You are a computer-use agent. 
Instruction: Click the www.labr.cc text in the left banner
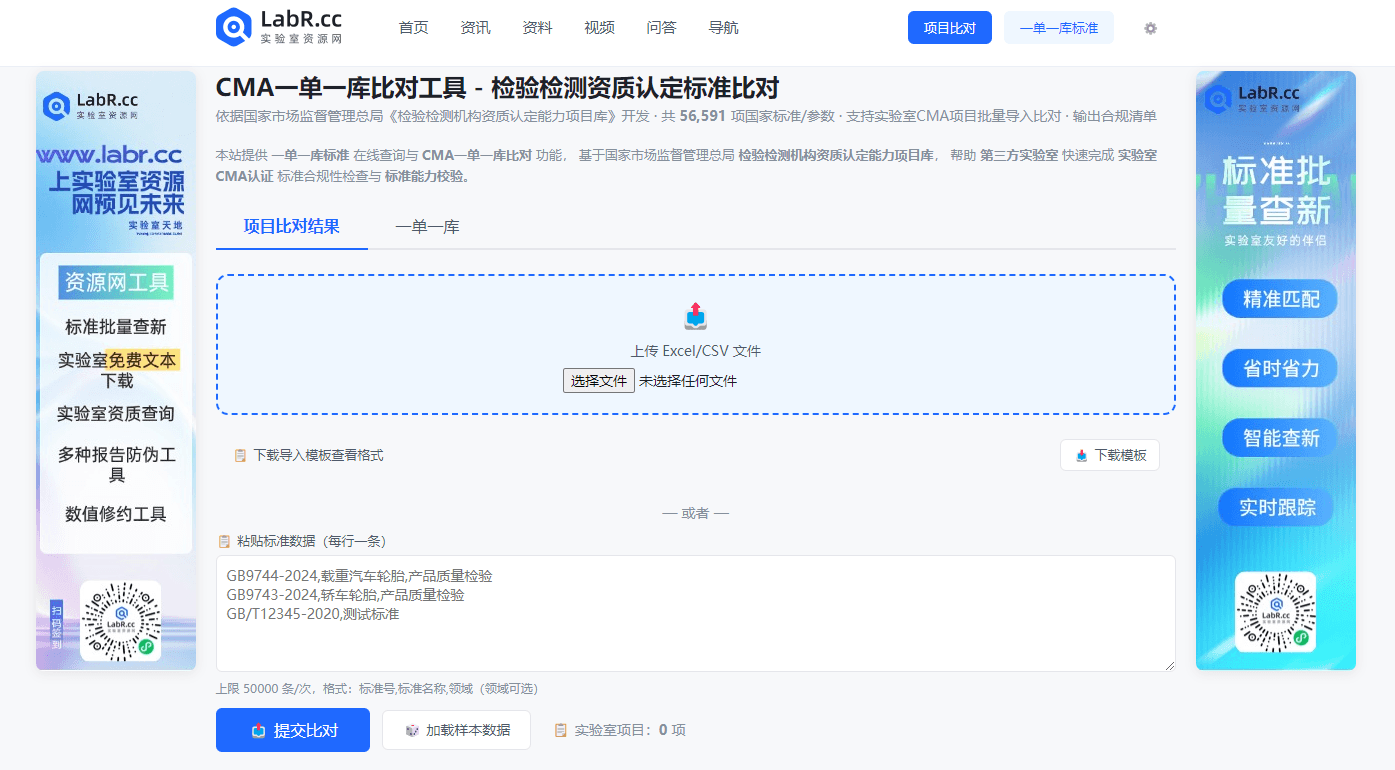pos(109,155)
